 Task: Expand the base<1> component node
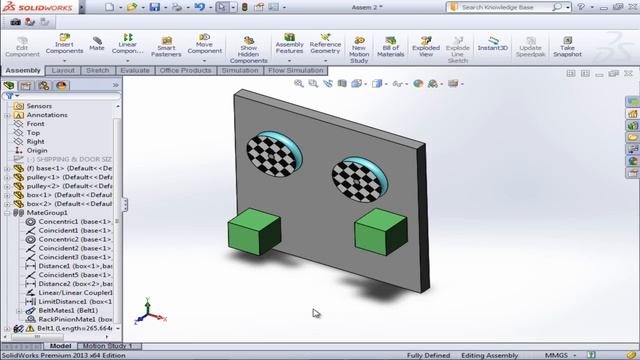tap(7, 169)
